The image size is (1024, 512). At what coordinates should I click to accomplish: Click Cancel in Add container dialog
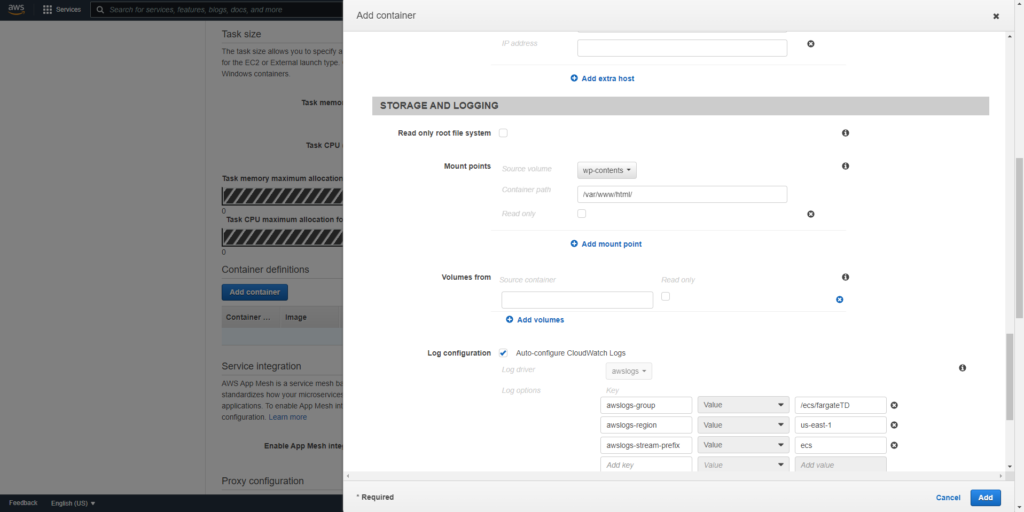click(948, 498)
